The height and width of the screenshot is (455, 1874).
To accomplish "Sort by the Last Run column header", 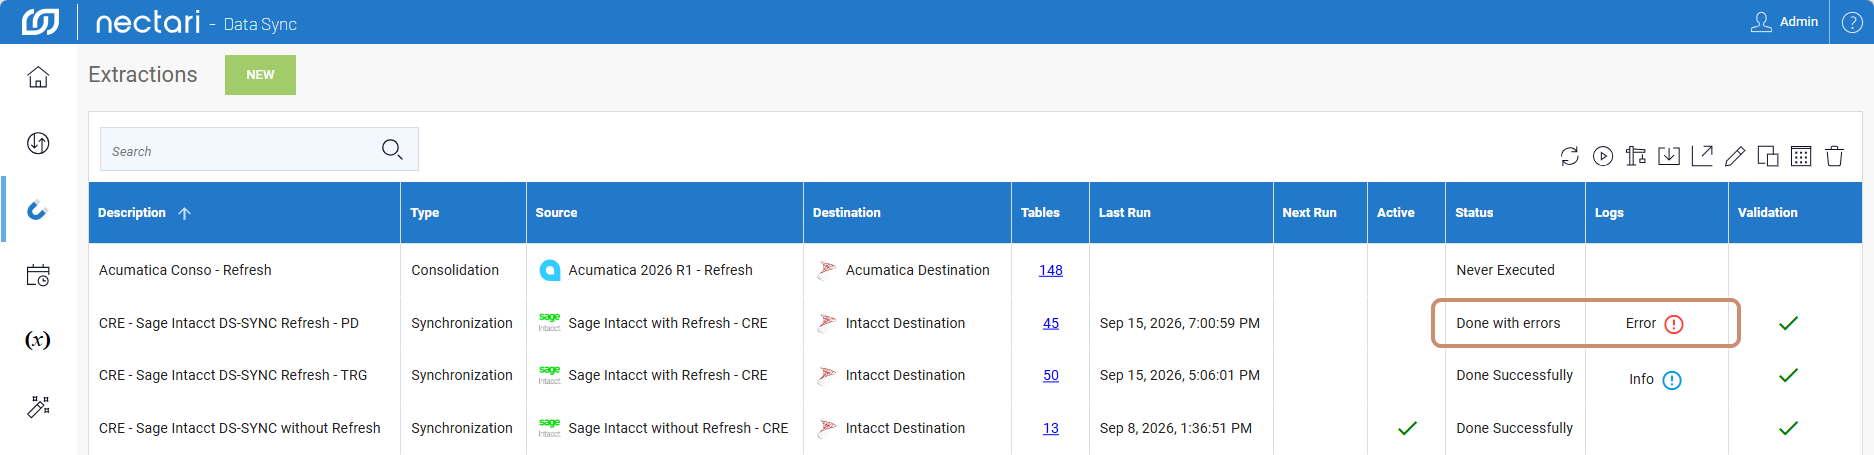I will pos(1125,213).
